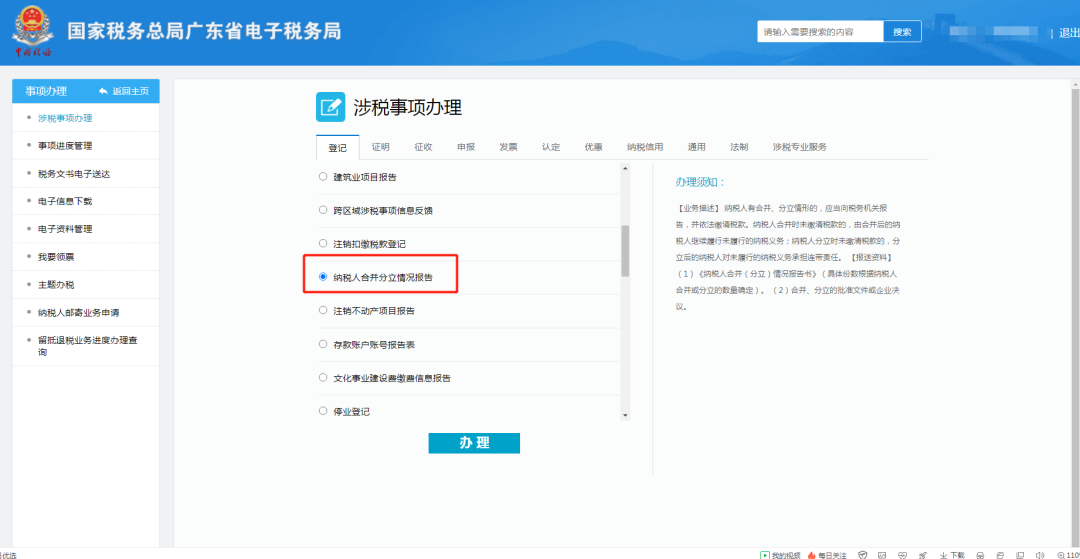This screenshot has height=559, width=1080.
Task: Click the 国家税务总局广东省电子税务局 title
Action: click(205, 32)
